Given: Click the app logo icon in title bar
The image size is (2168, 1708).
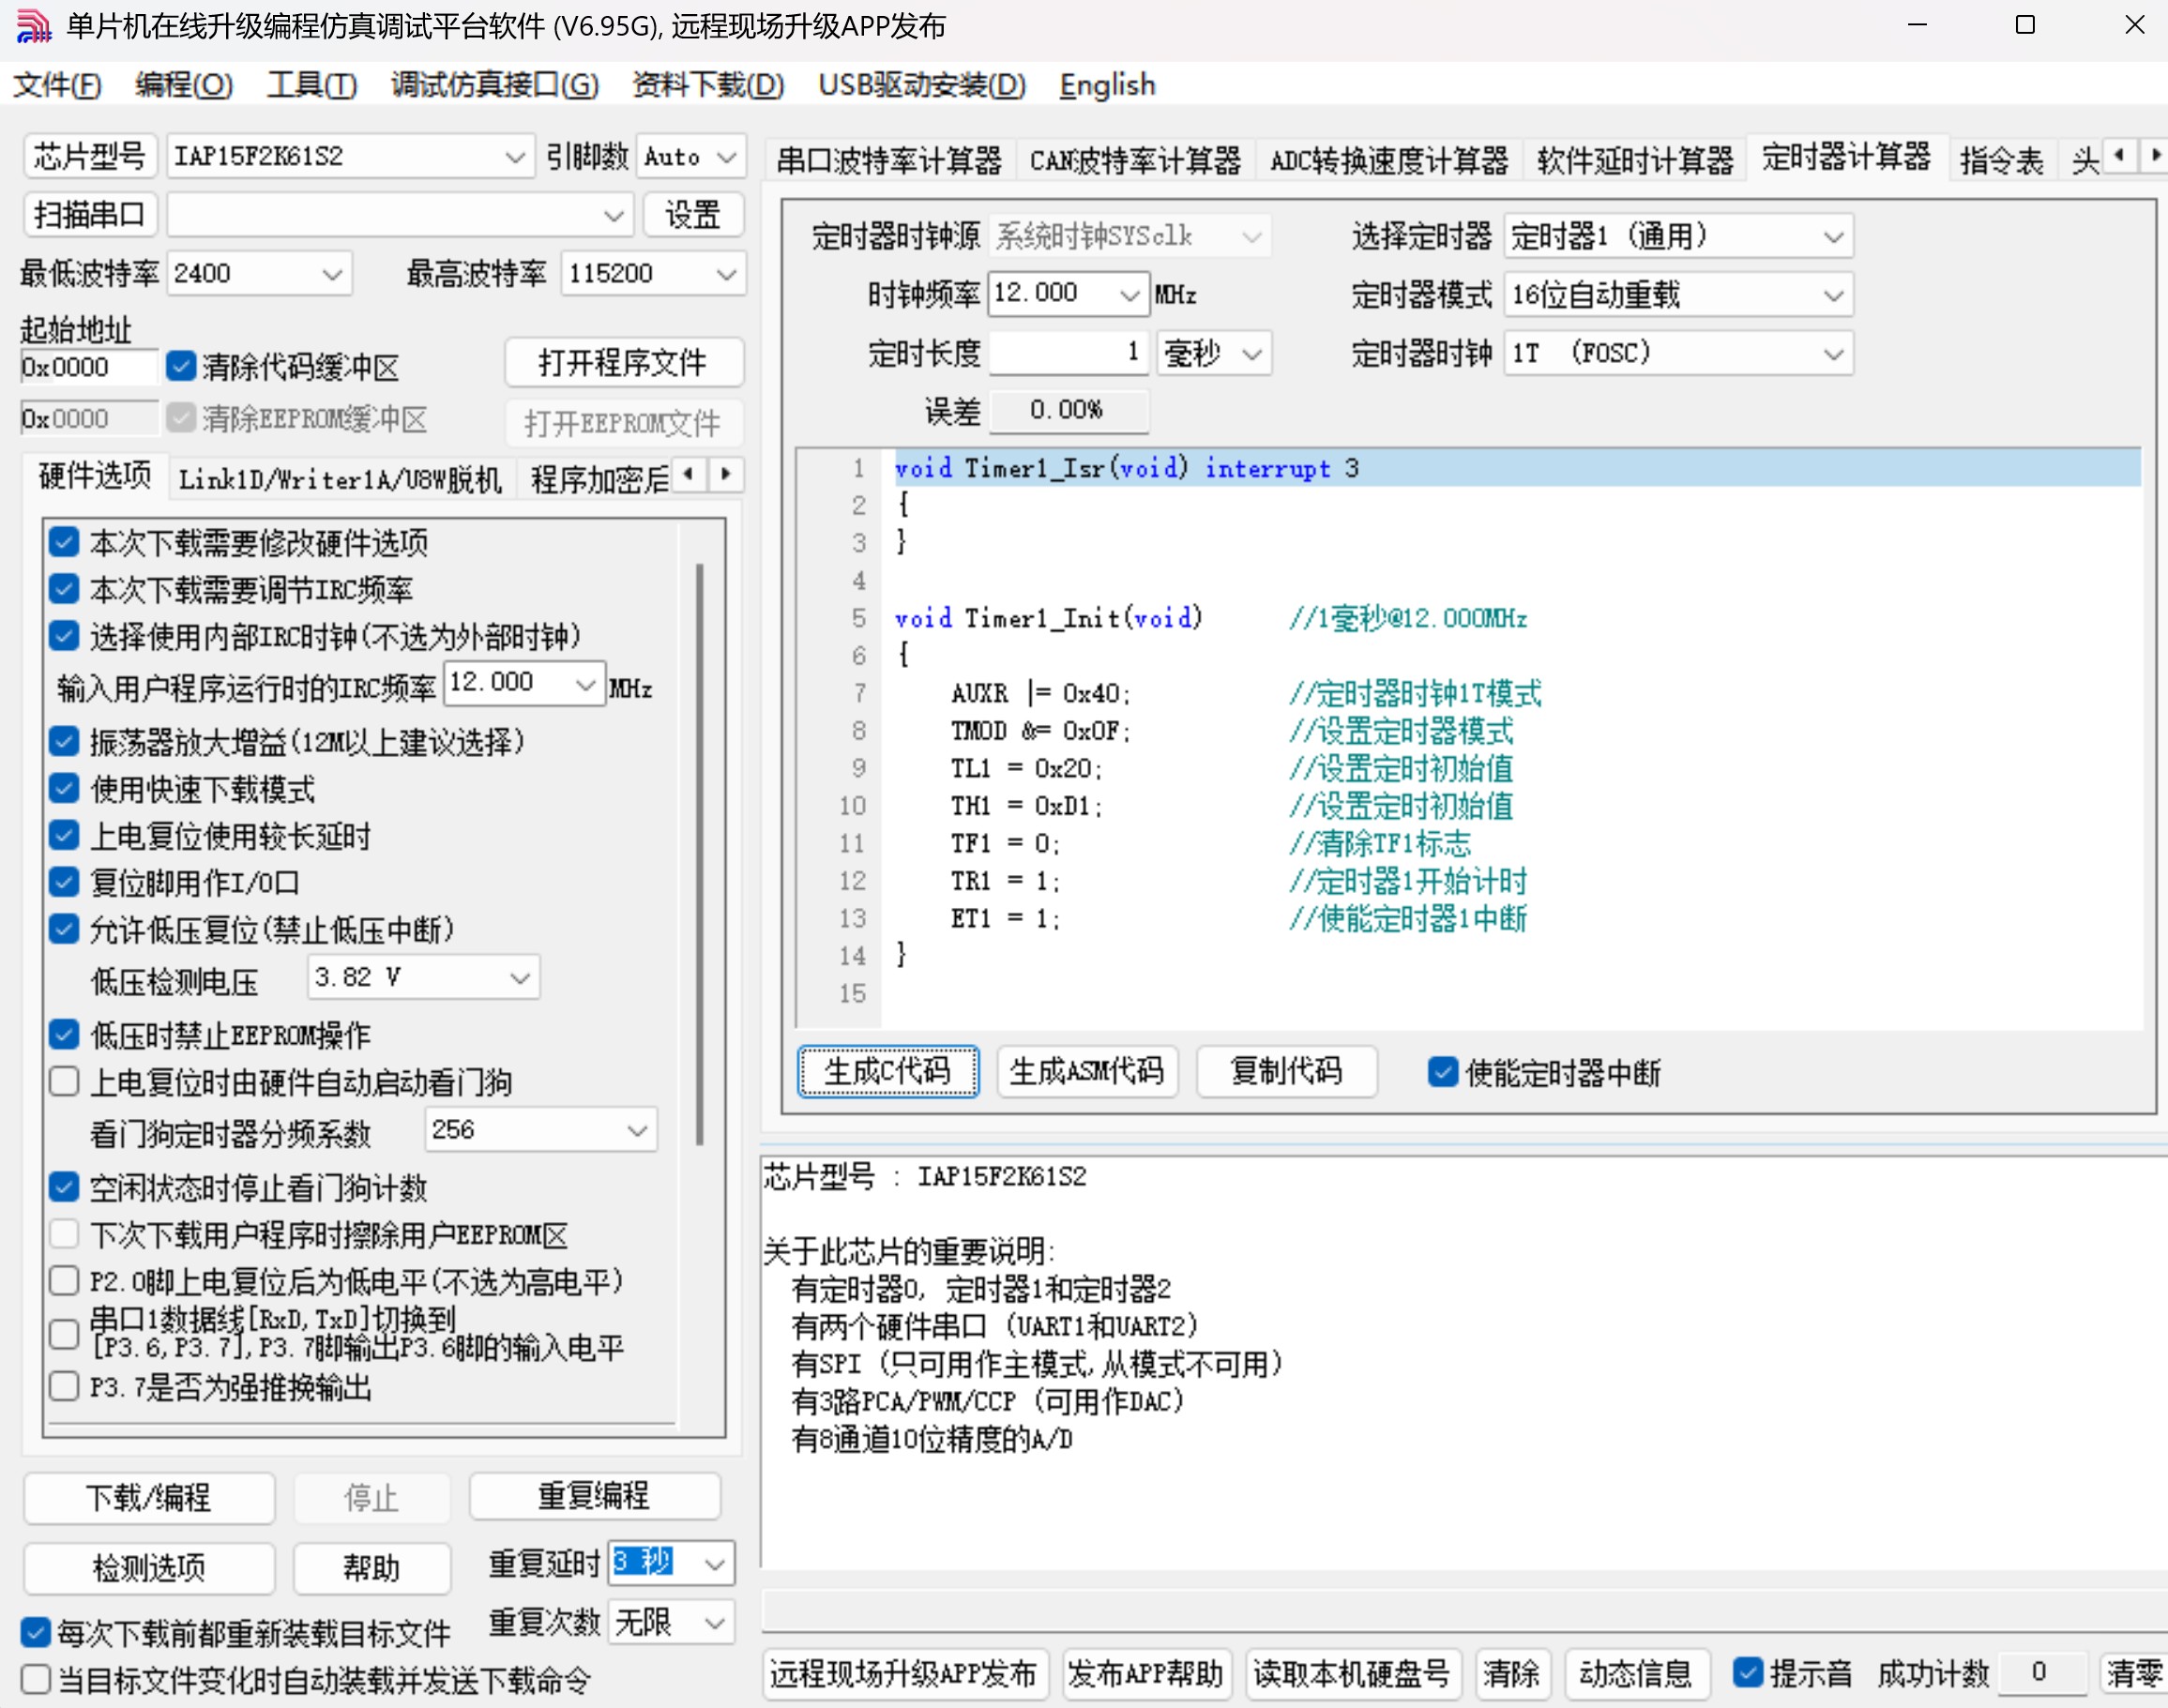Looking at the screenshot, I should point(34,26).
